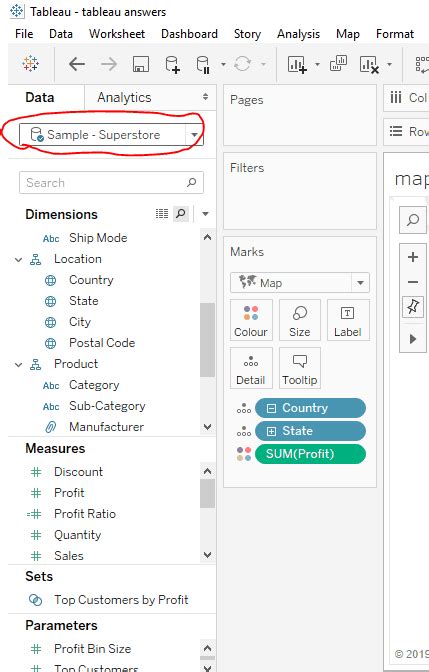Toggle the Data pane switcher arrows
The height and width of the screenshot is (672, 429).
pos(206,97)
